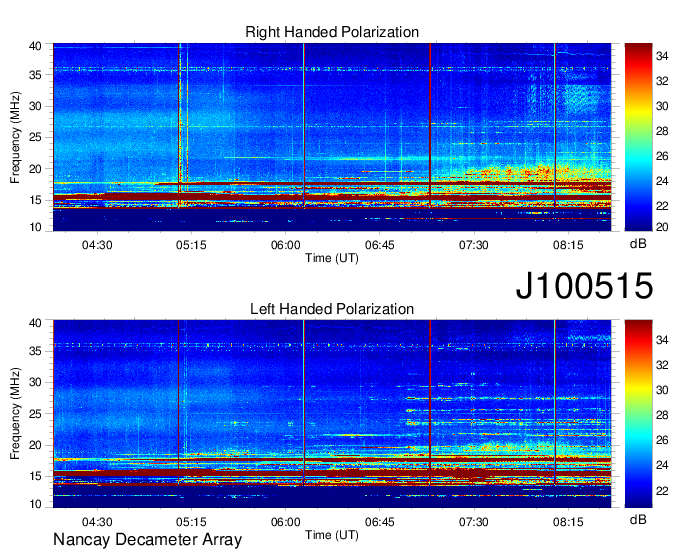Click dB unit label of Right Handed color bar

click(638, 244)
